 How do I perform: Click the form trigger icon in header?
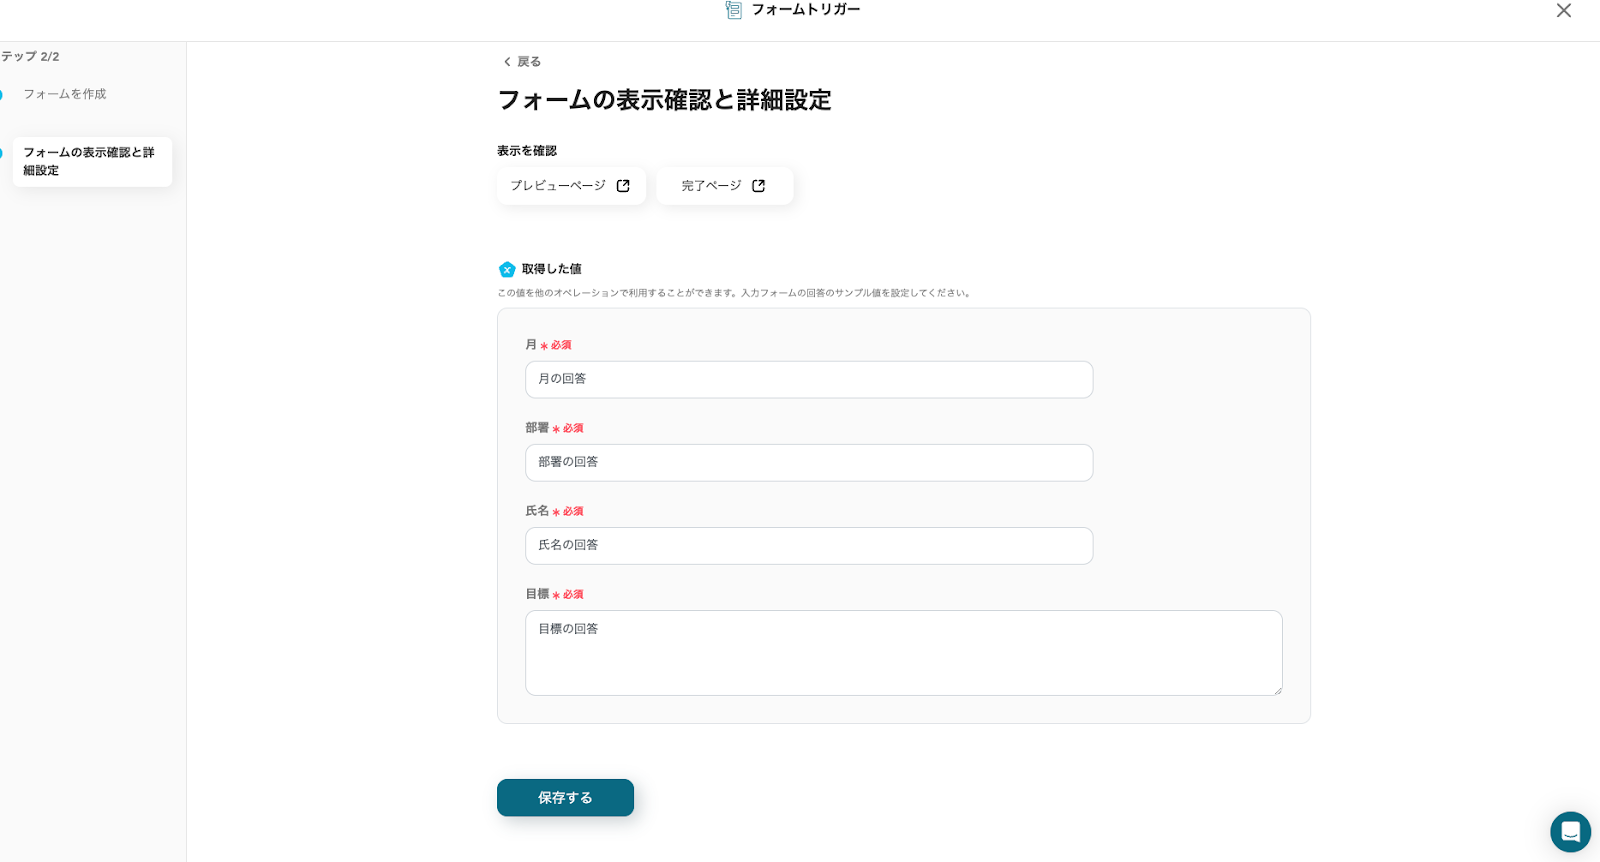(733, 10)
